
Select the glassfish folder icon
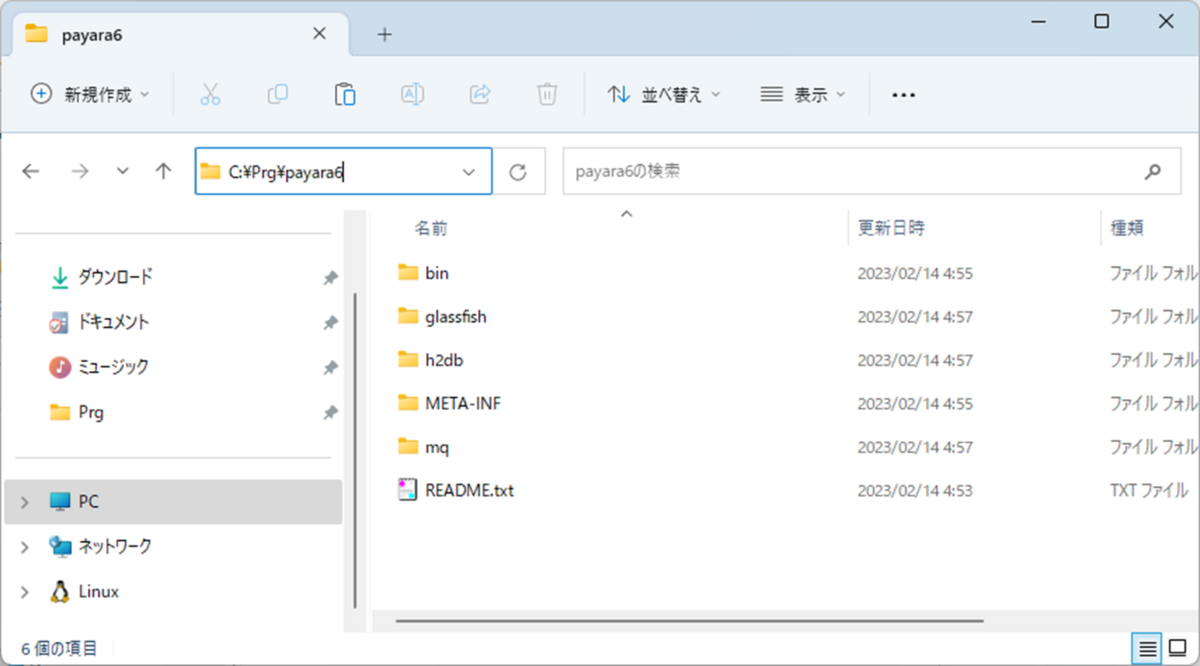point(407,316)
